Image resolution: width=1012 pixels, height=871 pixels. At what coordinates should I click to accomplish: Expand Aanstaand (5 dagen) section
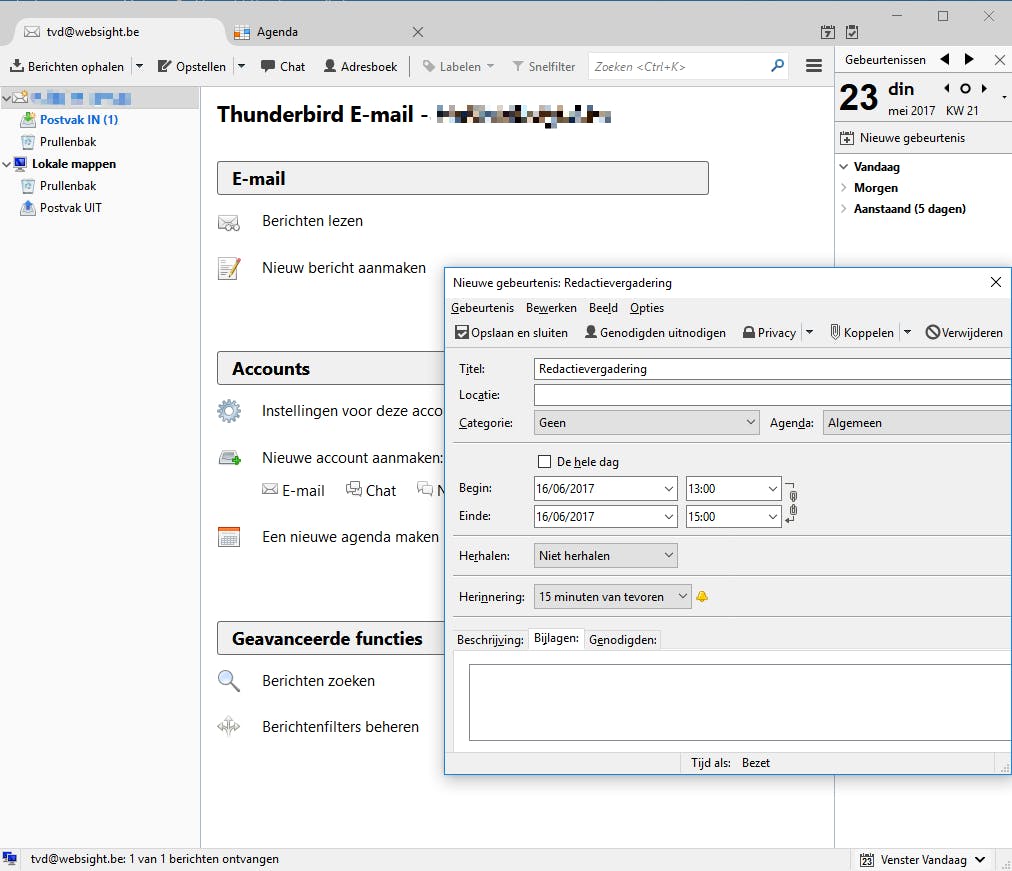coord(844,208)
